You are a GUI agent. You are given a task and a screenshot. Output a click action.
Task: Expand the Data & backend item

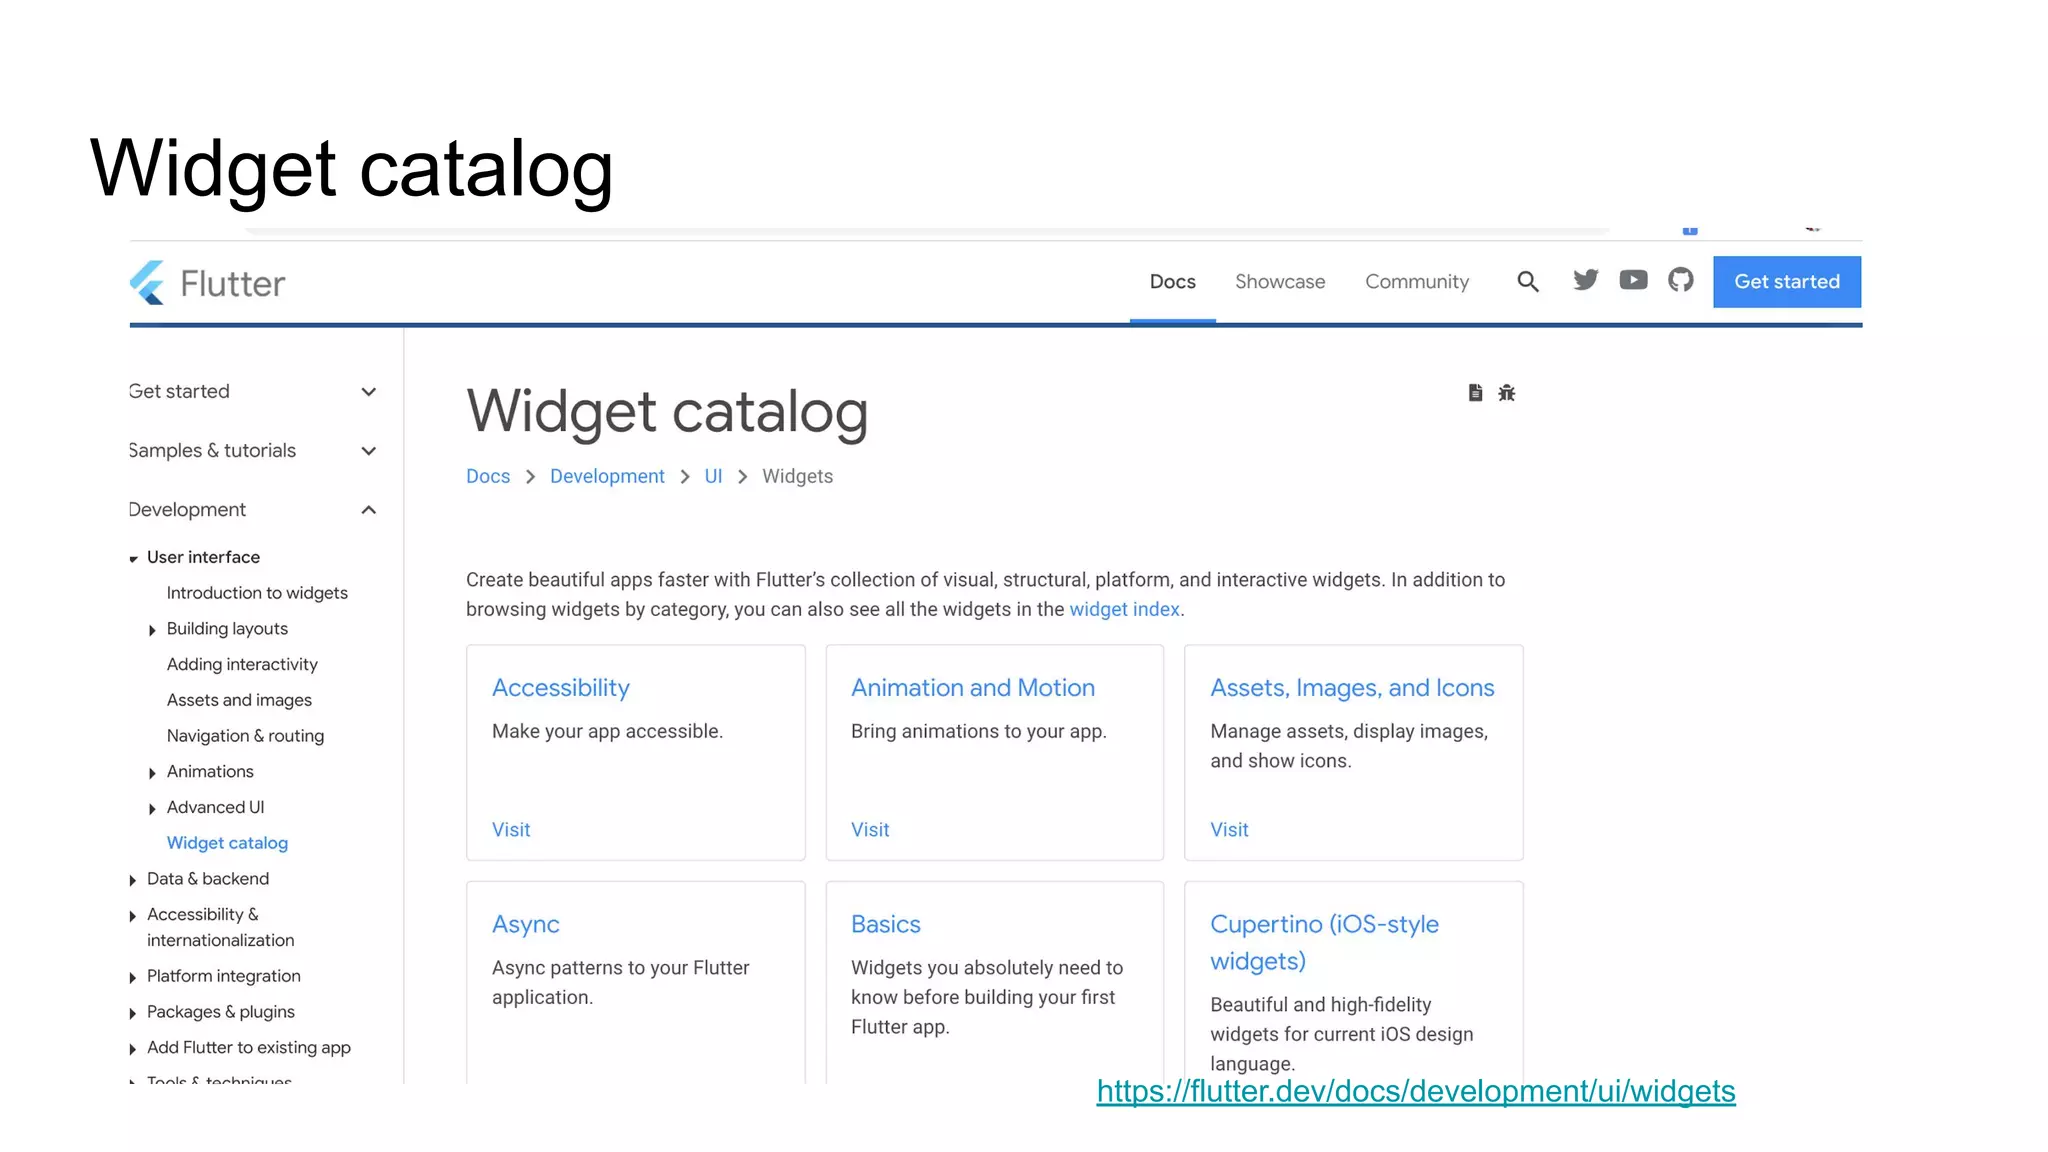pyautogui.click(x=133, y=880)
